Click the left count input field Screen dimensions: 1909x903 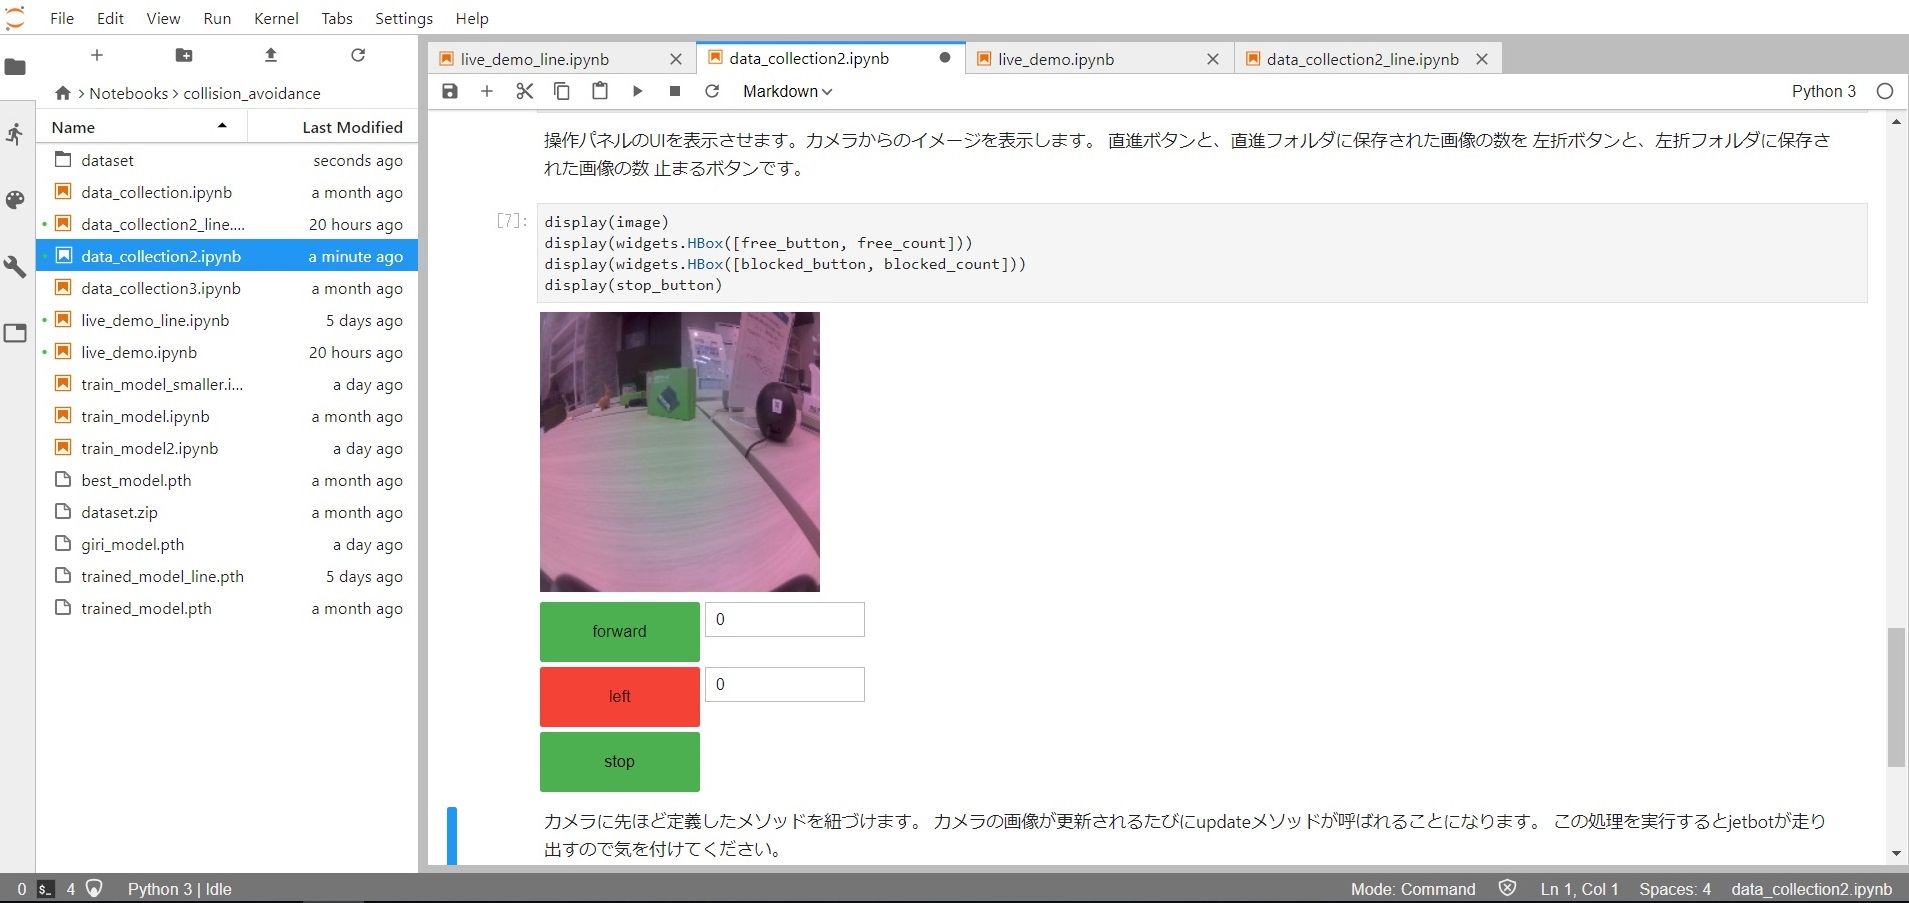tap(785, 684)
